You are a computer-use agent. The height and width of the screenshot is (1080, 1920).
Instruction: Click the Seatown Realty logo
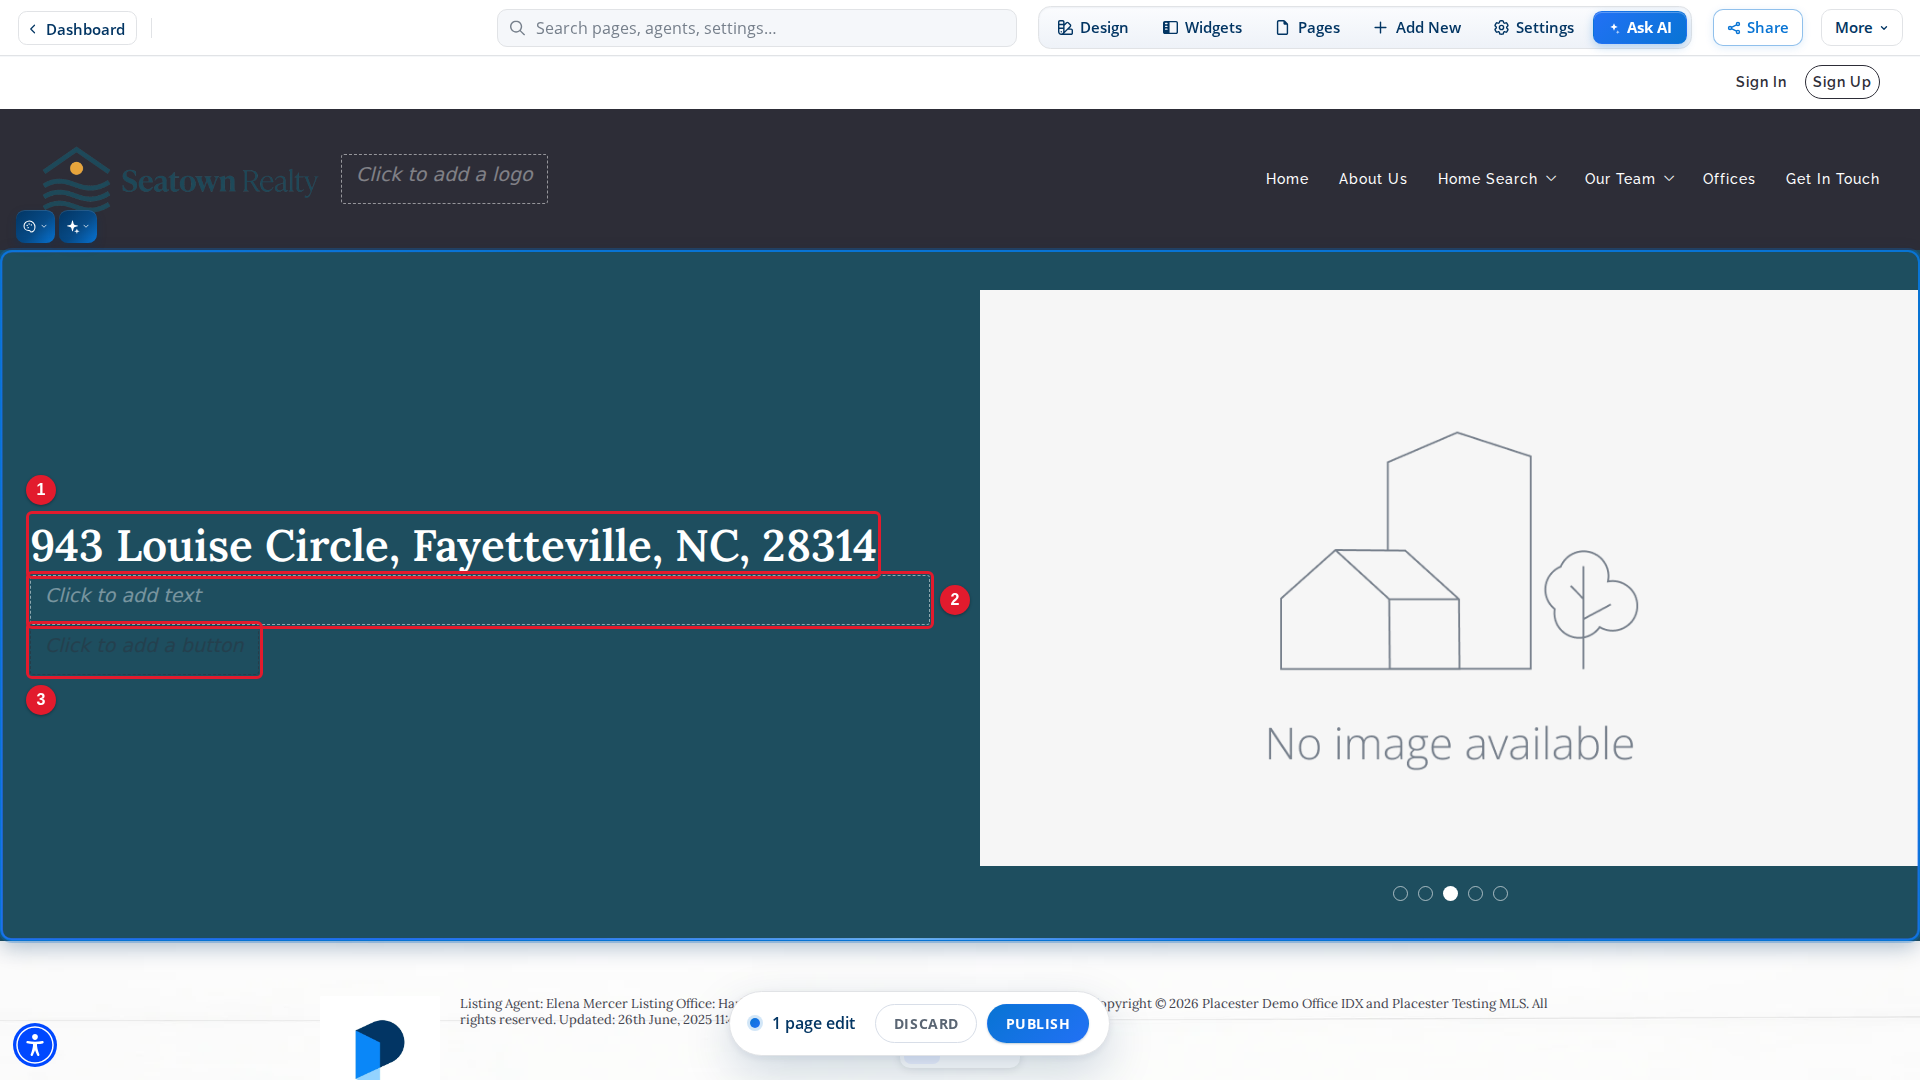[x=180, y=180]
